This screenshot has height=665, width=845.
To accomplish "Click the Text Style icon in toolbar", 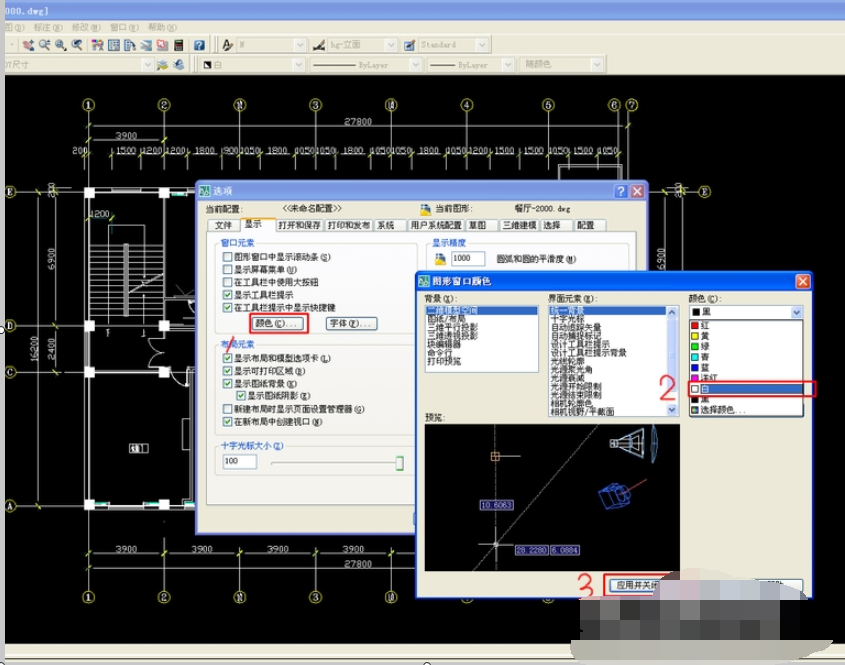I will 227,45.
